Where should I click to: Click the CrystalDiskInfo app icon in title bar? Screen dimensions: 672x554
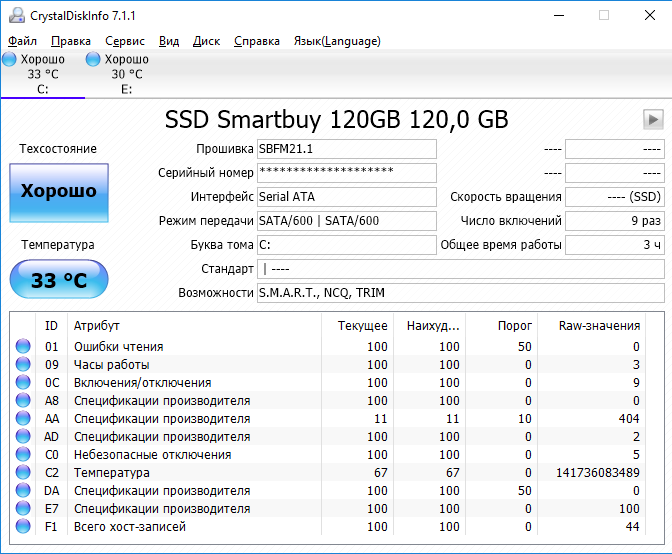point(17,16)
